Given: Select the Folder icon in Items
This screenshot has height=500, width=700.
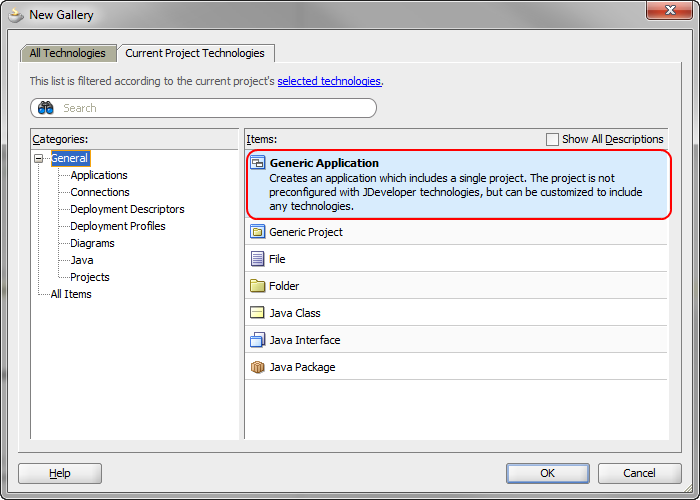Looking at the screenshot, I should point(258,286).
